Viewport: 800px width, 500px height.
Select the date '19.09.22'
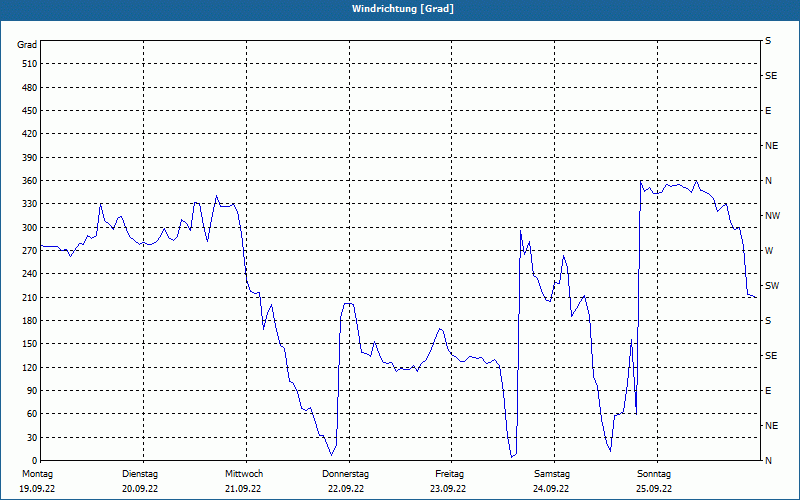pos(37,489)
